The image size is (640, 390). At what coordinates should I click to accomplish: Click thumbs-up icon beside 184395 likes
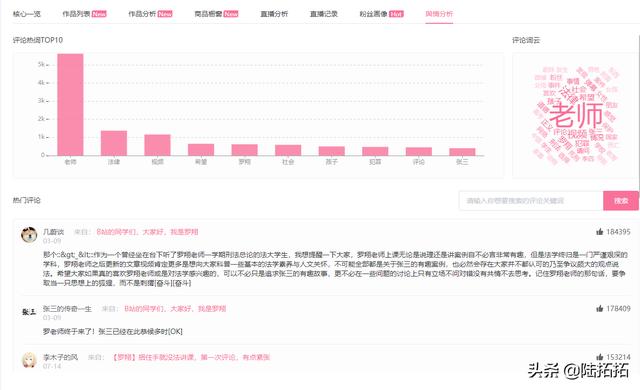pos(599,232)
